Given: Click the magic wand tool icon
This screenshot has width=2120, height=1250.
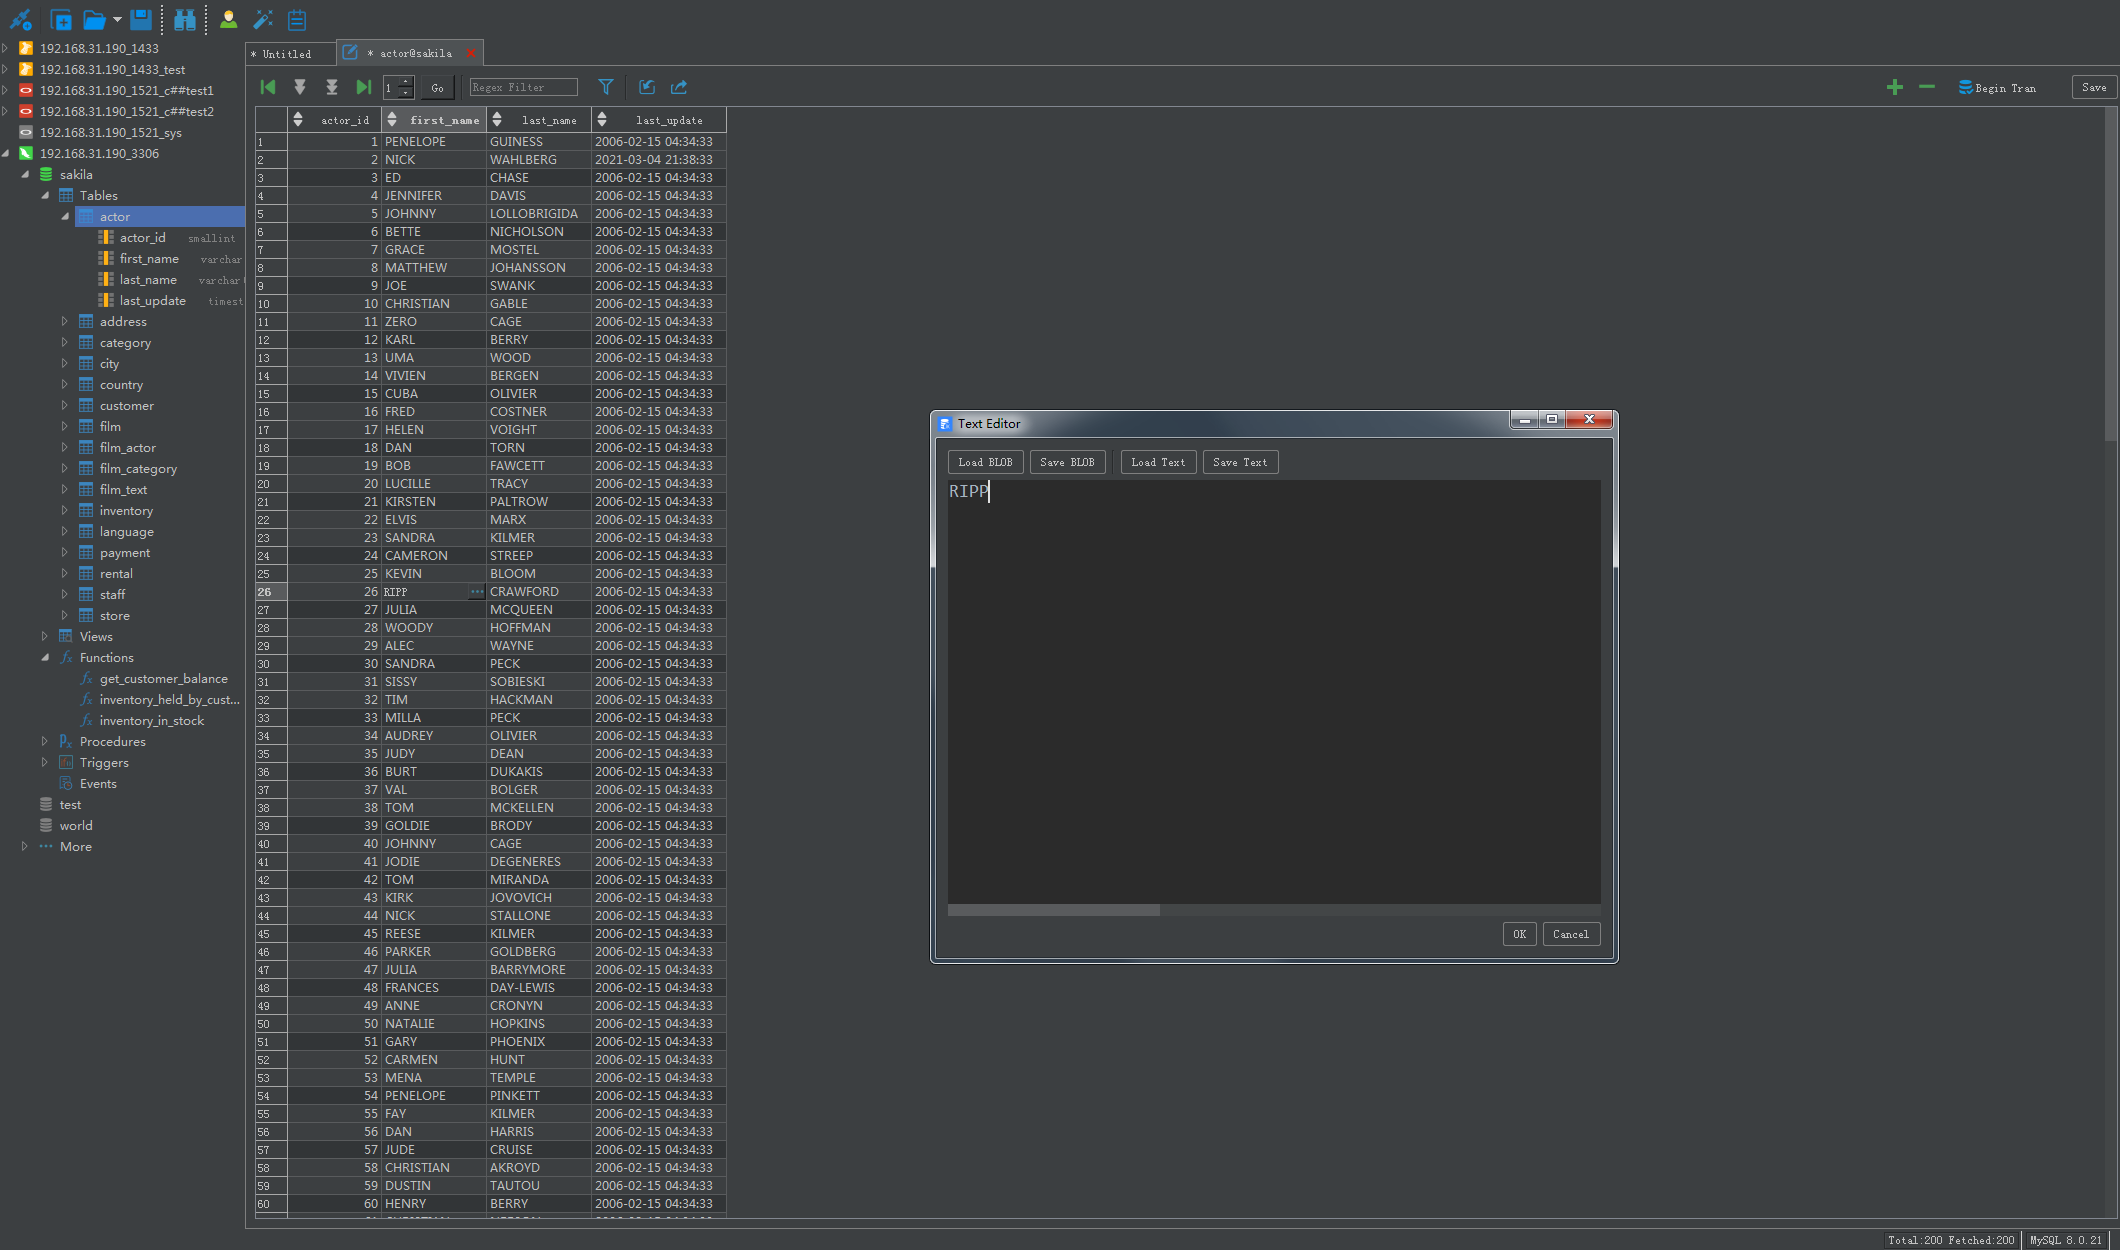Looking at the screenshot, I should (x=263, y=19).
